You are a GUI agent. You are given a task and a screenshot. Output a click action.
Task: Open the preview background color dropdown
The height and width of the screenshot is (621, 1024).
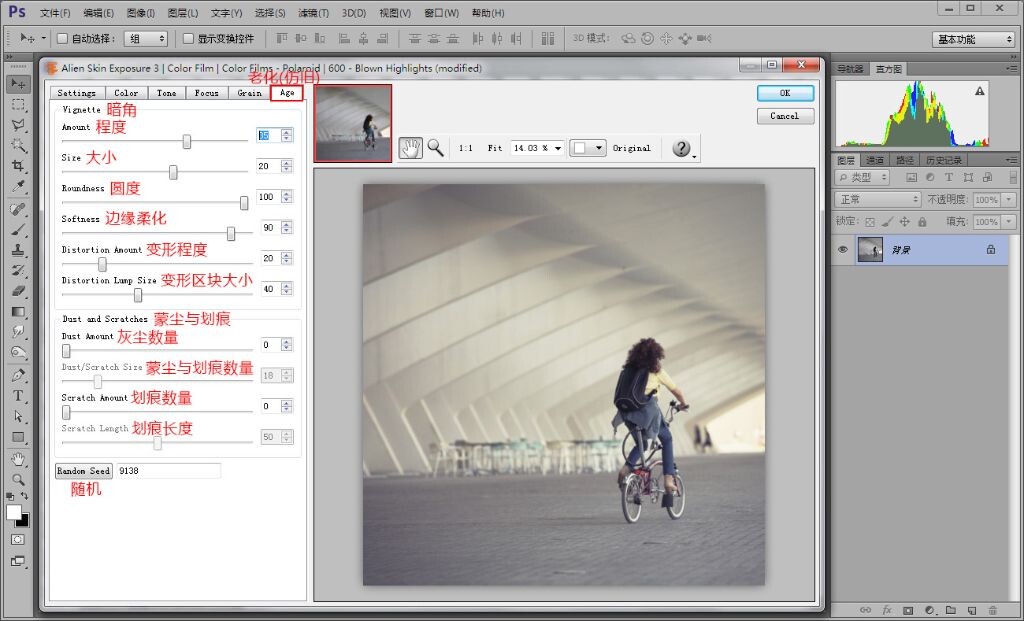[x=588, y=148]
